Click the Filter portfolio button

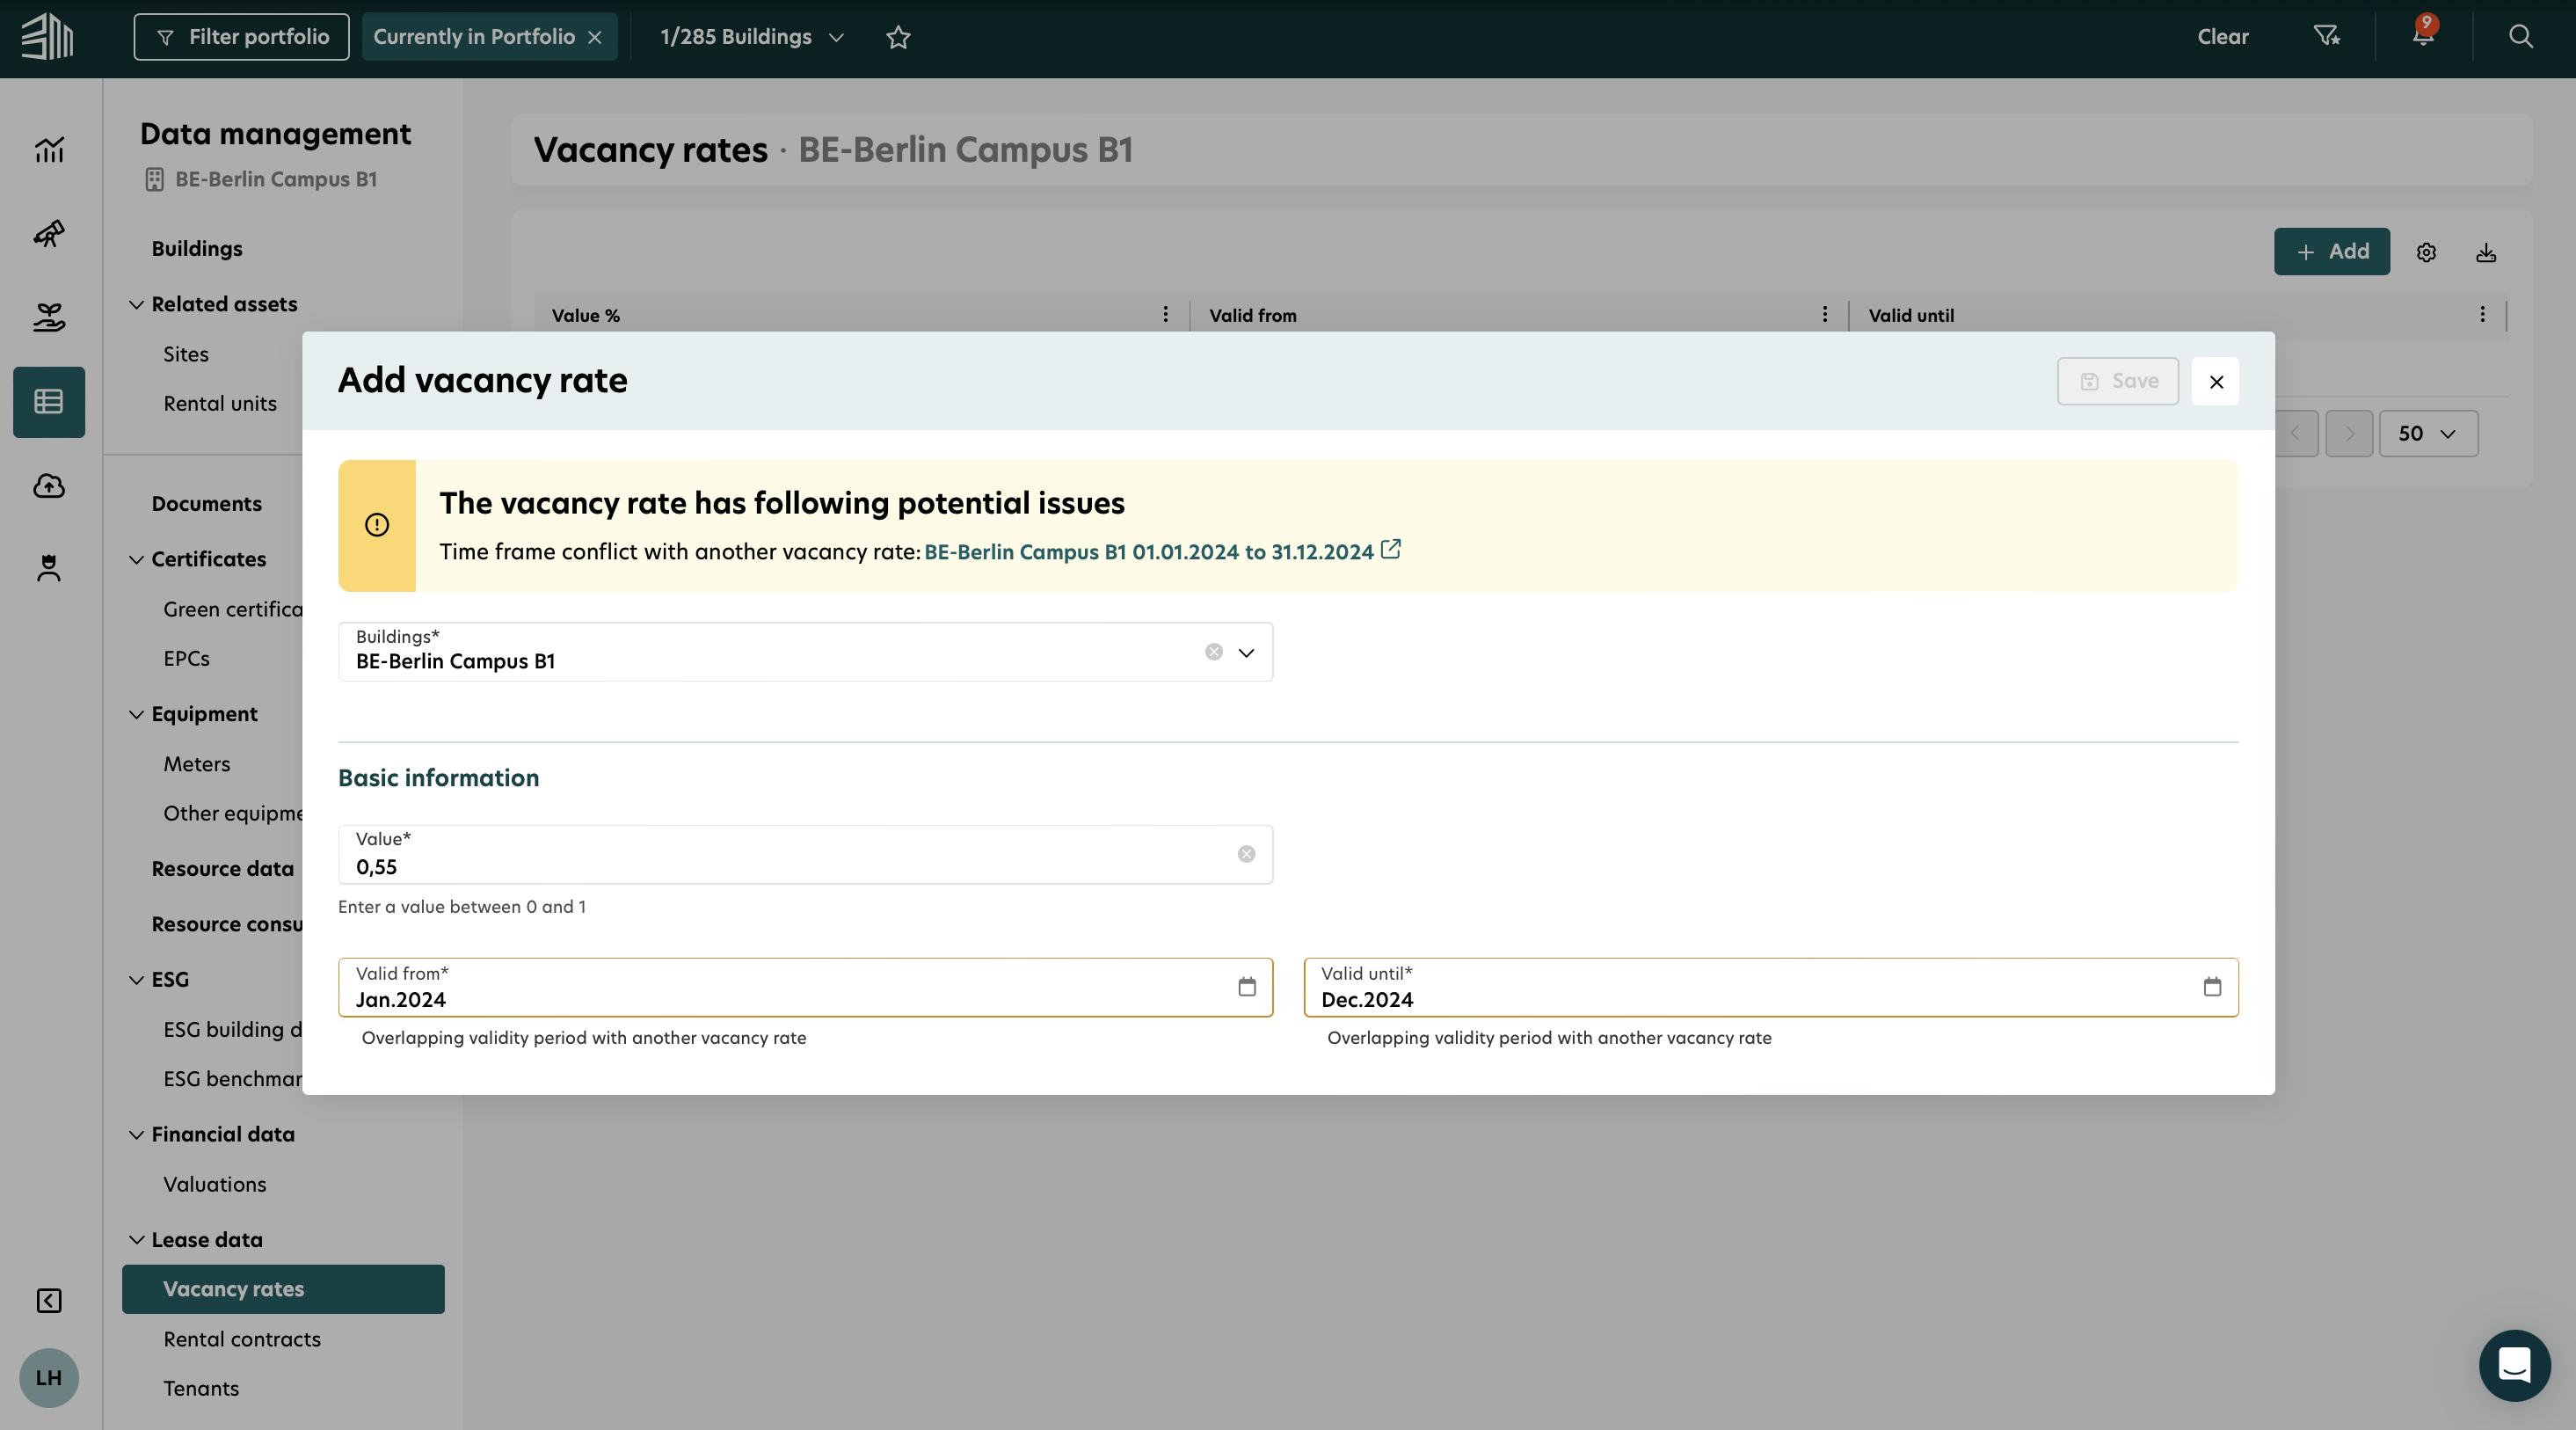(x=241, y=37)
